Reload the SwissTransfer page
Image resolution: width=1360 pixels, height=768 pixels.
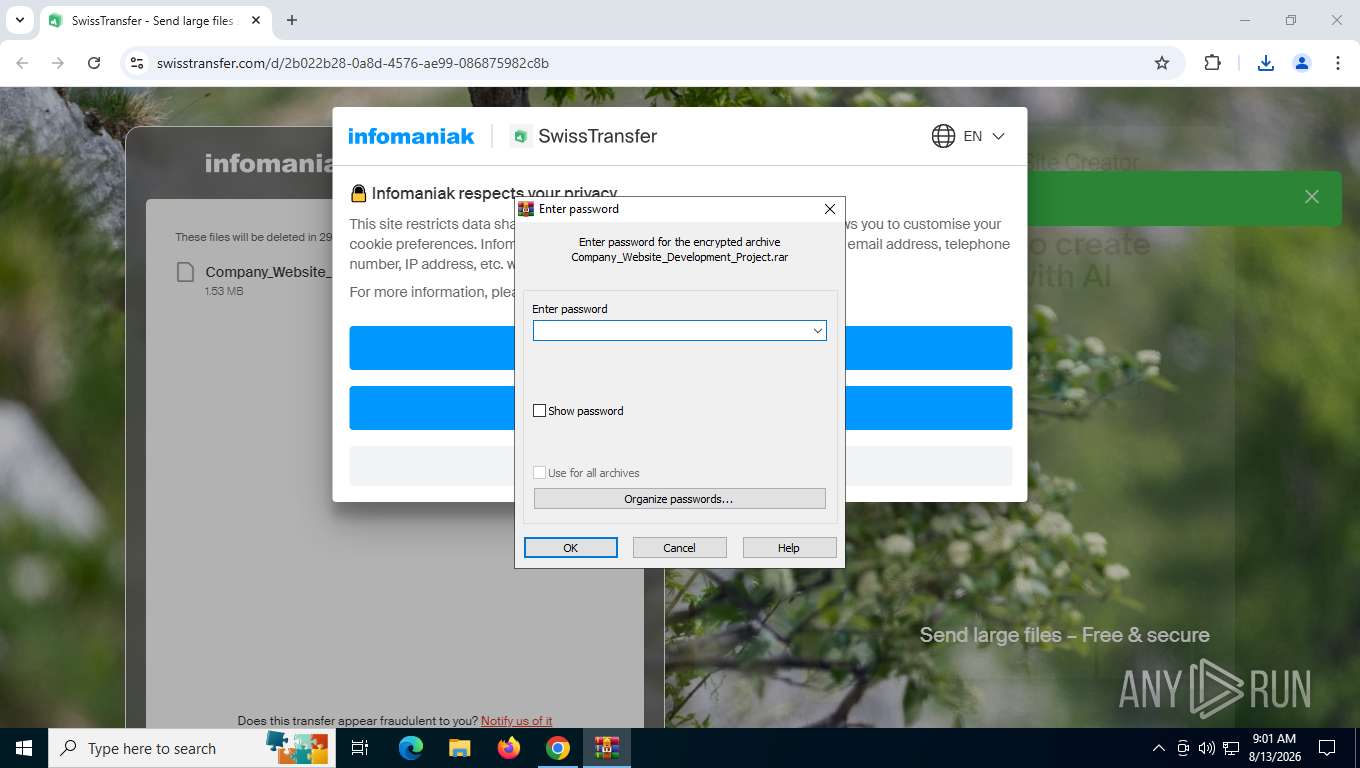[x=94, y=63]
